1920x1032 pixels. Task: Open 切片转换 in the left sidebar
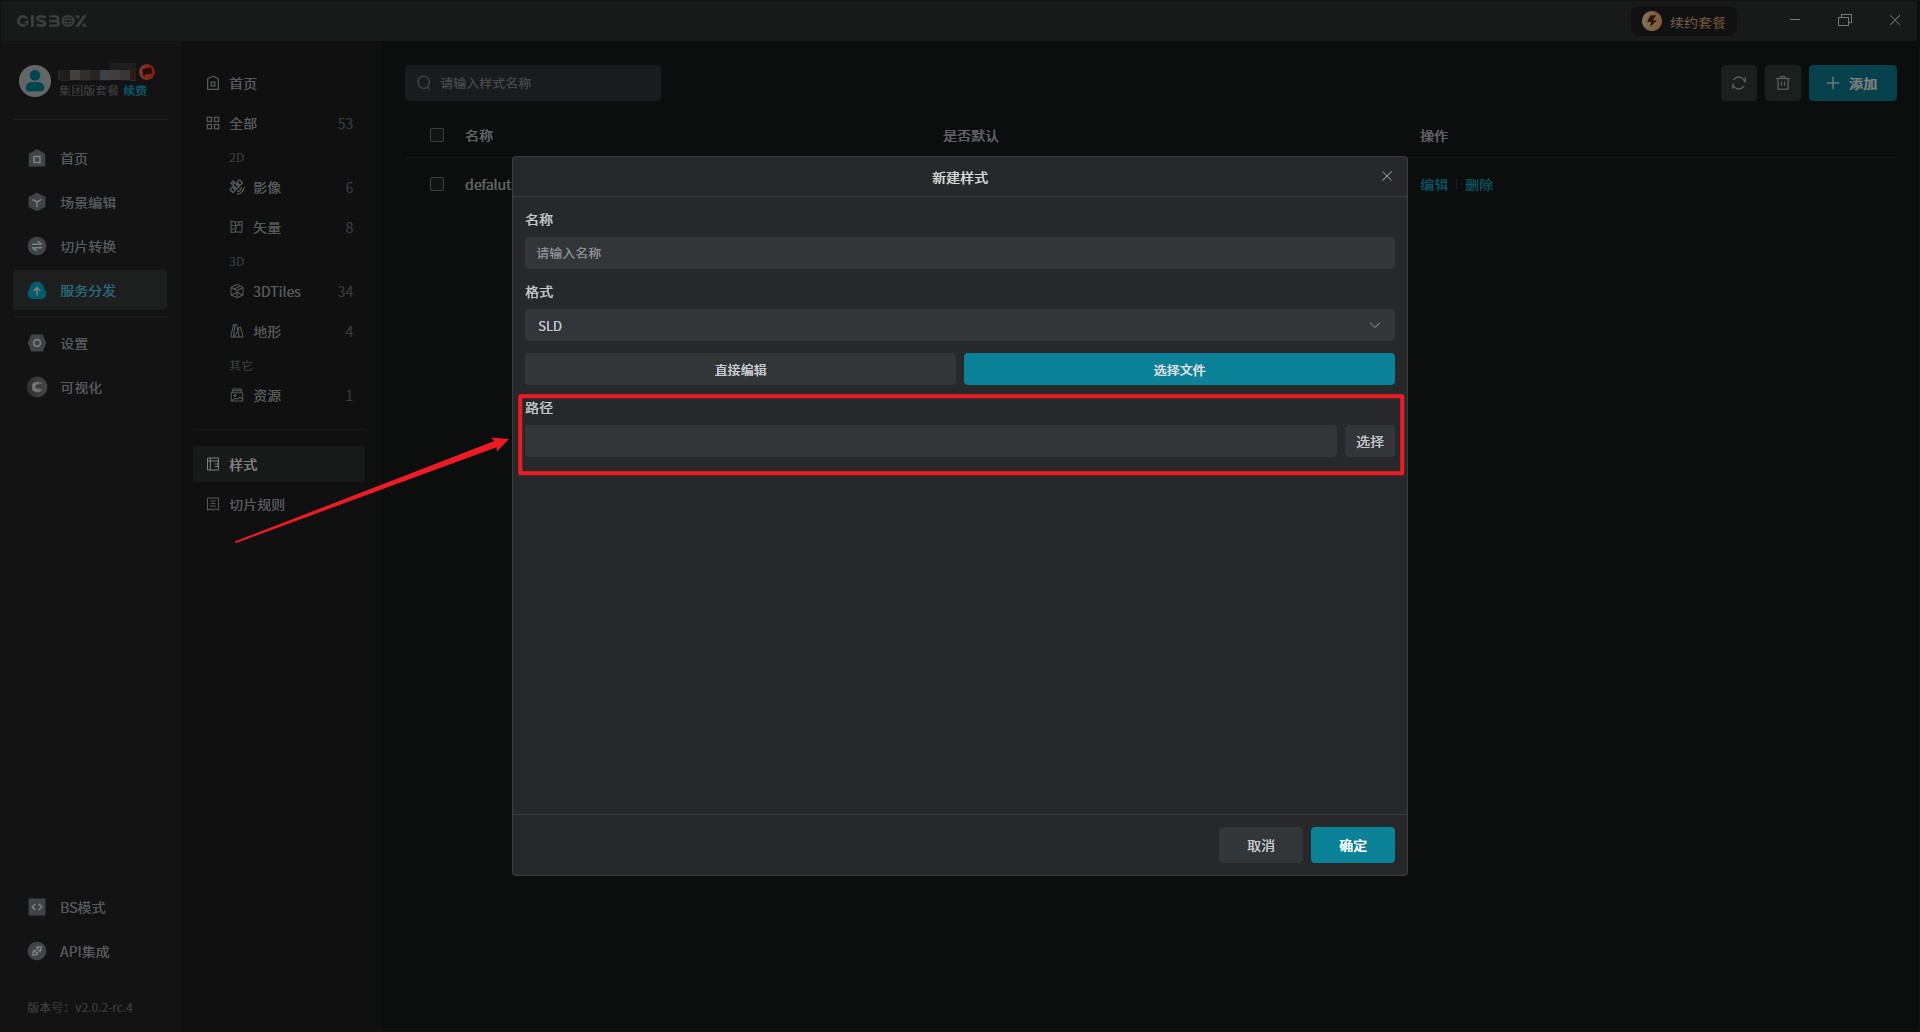click(x=88, y=247)
